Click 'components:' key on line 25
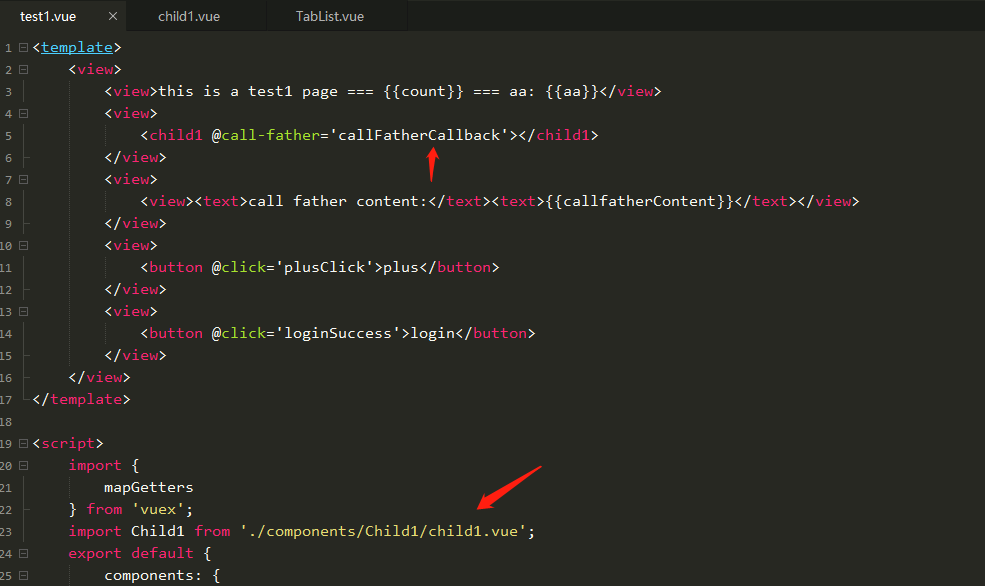 coord(153,575)
